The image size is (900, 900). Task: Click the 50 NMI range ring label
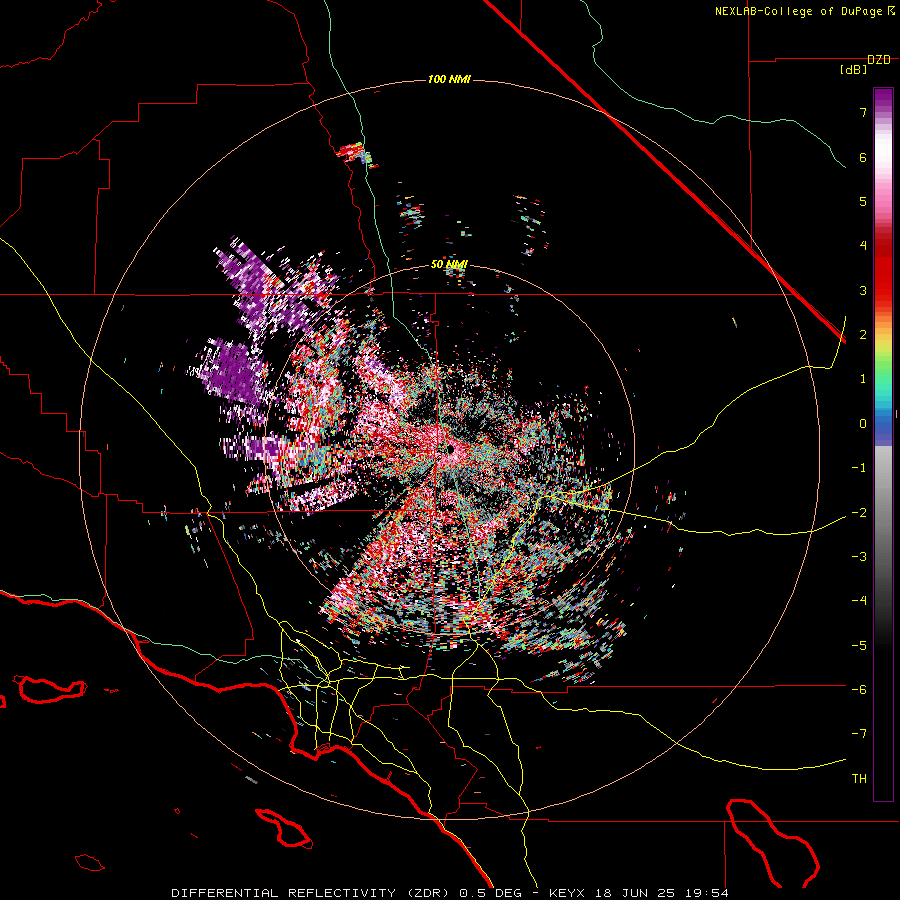click(x=449, y=264)
